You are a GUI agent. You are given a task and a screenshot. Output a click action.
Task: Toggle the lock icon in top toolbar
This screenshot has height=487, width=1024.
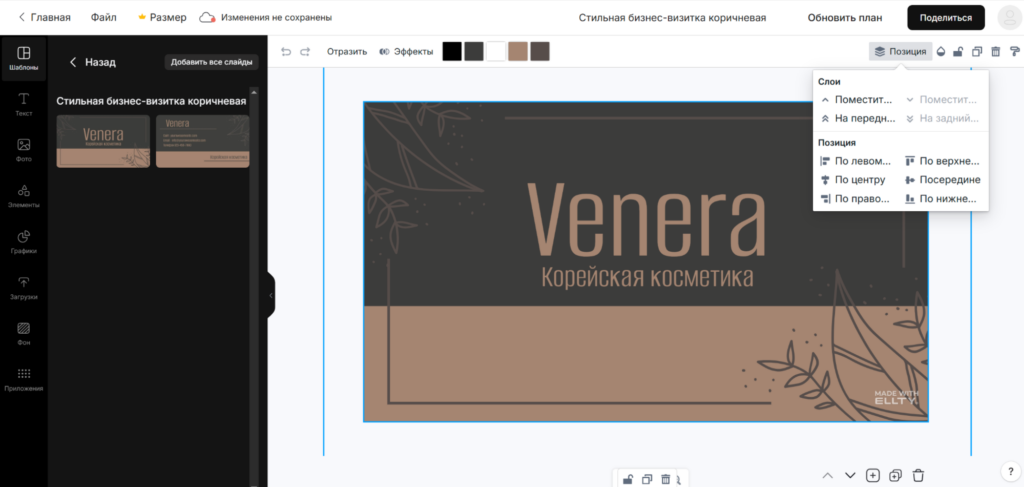[x=958, y=52]
